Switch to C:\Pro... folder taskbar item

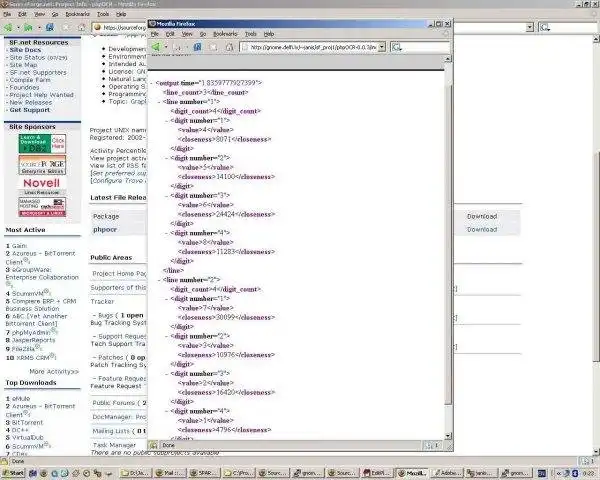coord(237,473)
